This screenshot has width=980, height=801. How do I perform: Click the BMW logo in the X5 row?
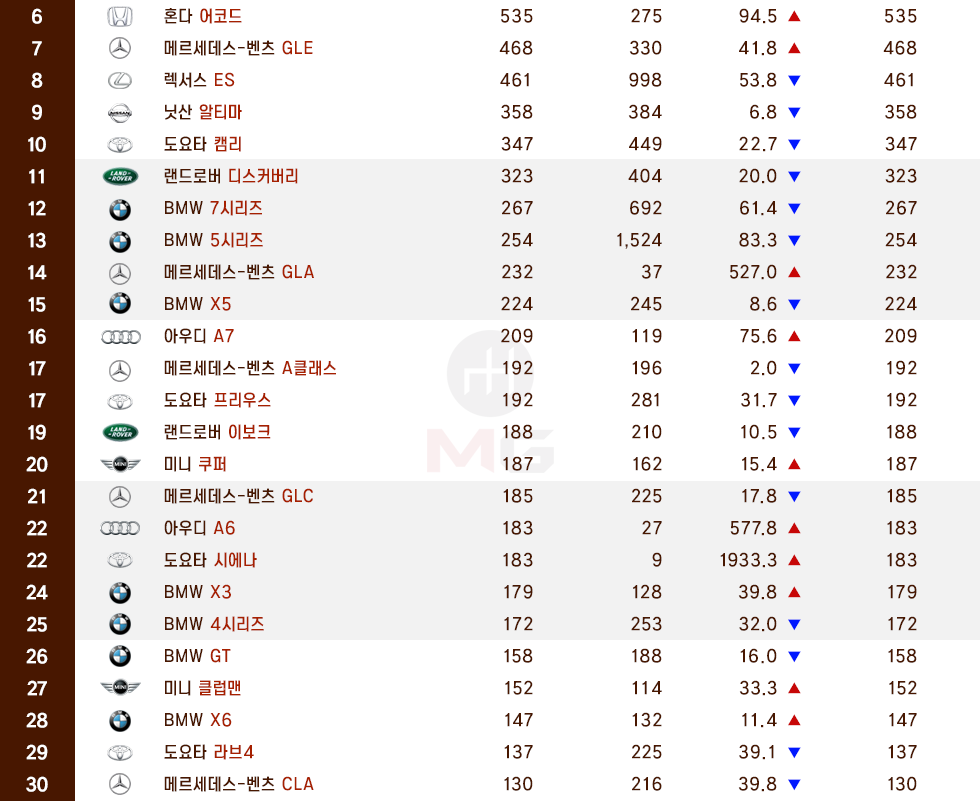[x=120, y=304]
